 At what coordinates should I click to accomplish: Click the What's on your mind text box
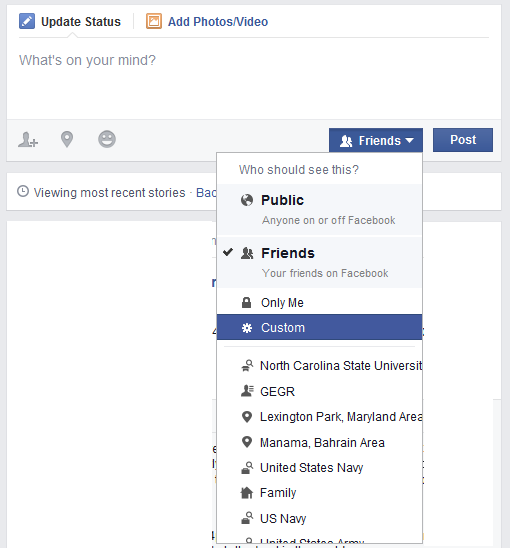click(x=254, y=79)
